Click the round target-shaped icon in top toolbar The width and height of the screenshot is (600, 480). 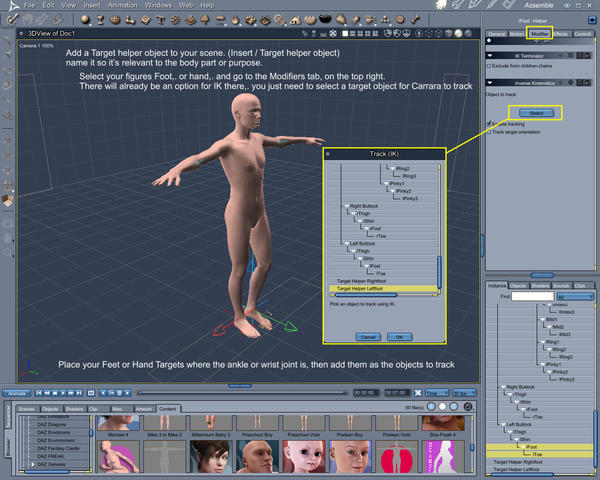pos(400,19)
